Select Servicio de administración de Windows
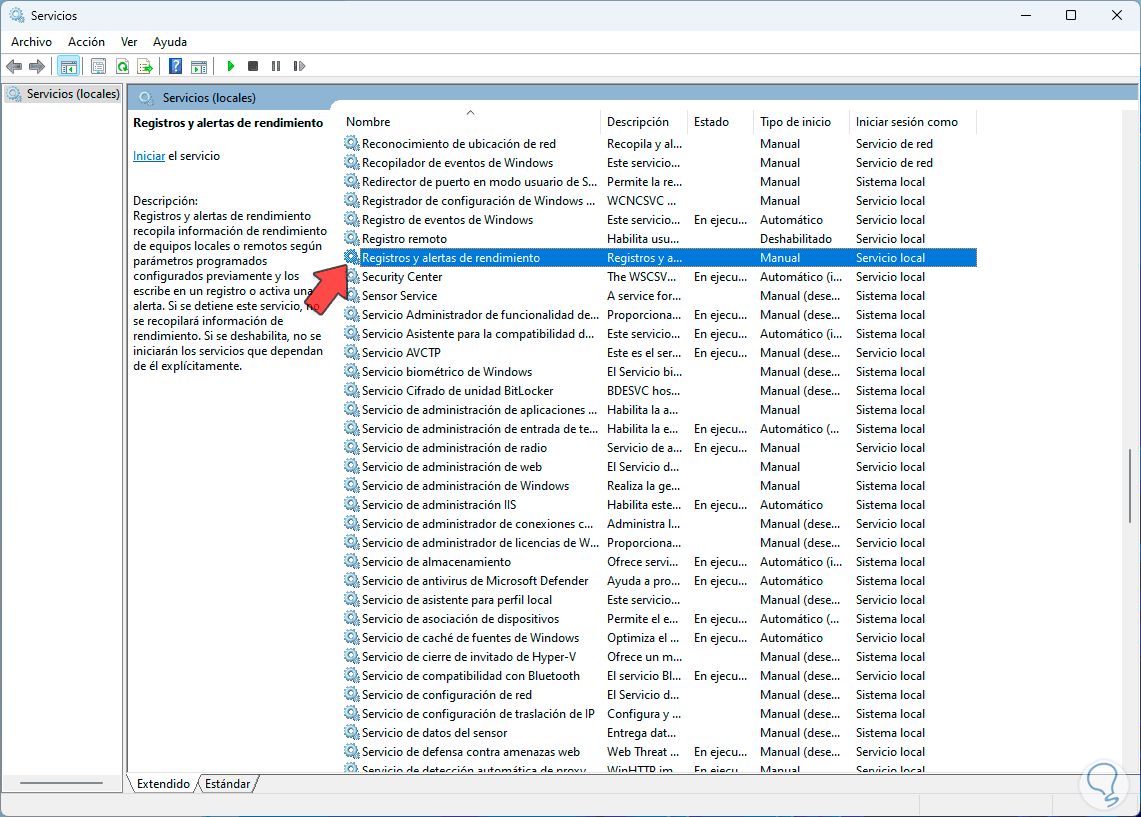The width and height of the screenshot is (1141, 817). (x=465, y=485)
